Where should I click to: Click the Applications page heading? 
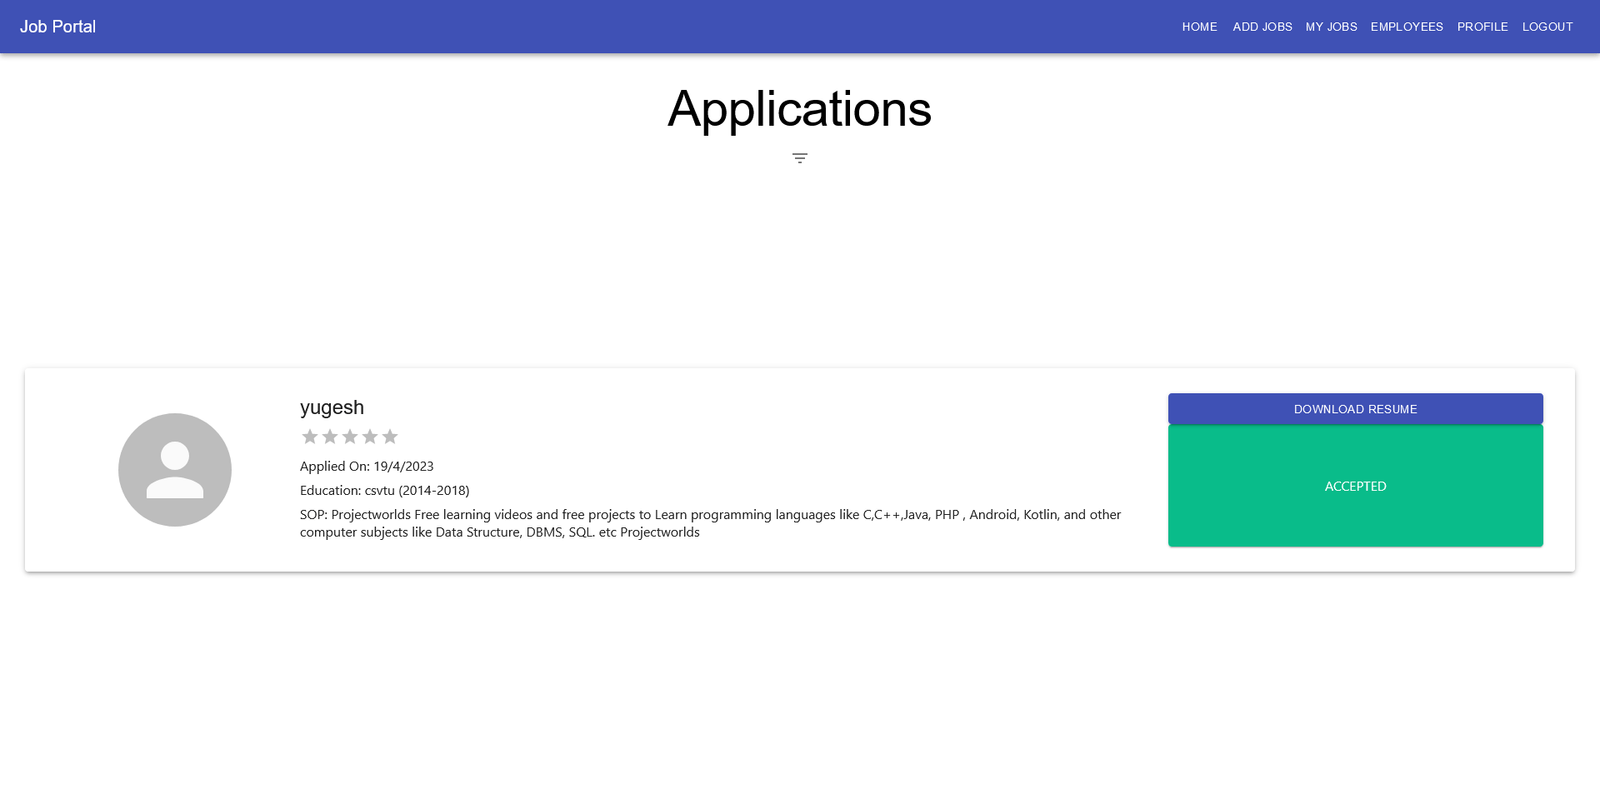pyautogui.click(x=799, y=109)
